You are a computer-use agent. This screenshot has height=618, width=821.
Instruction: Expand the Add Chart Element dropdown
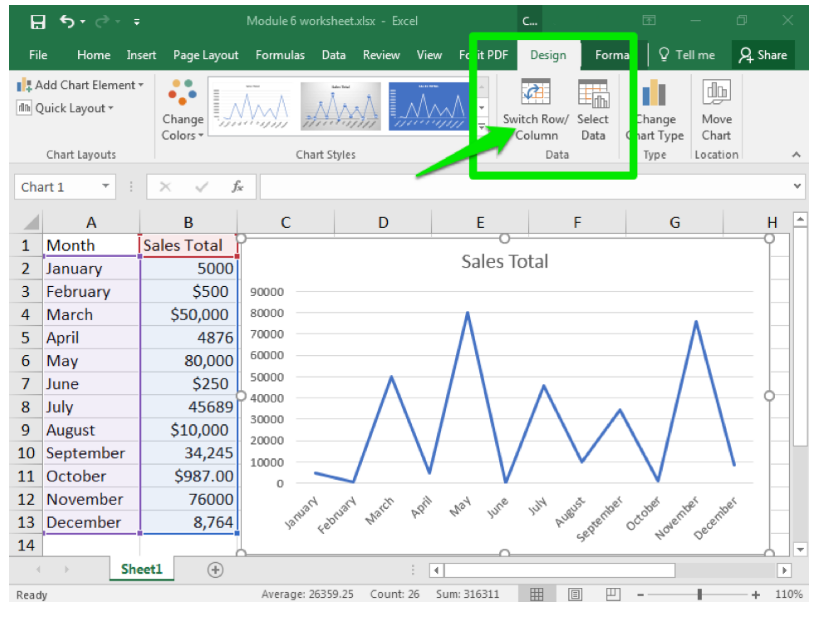81,85
